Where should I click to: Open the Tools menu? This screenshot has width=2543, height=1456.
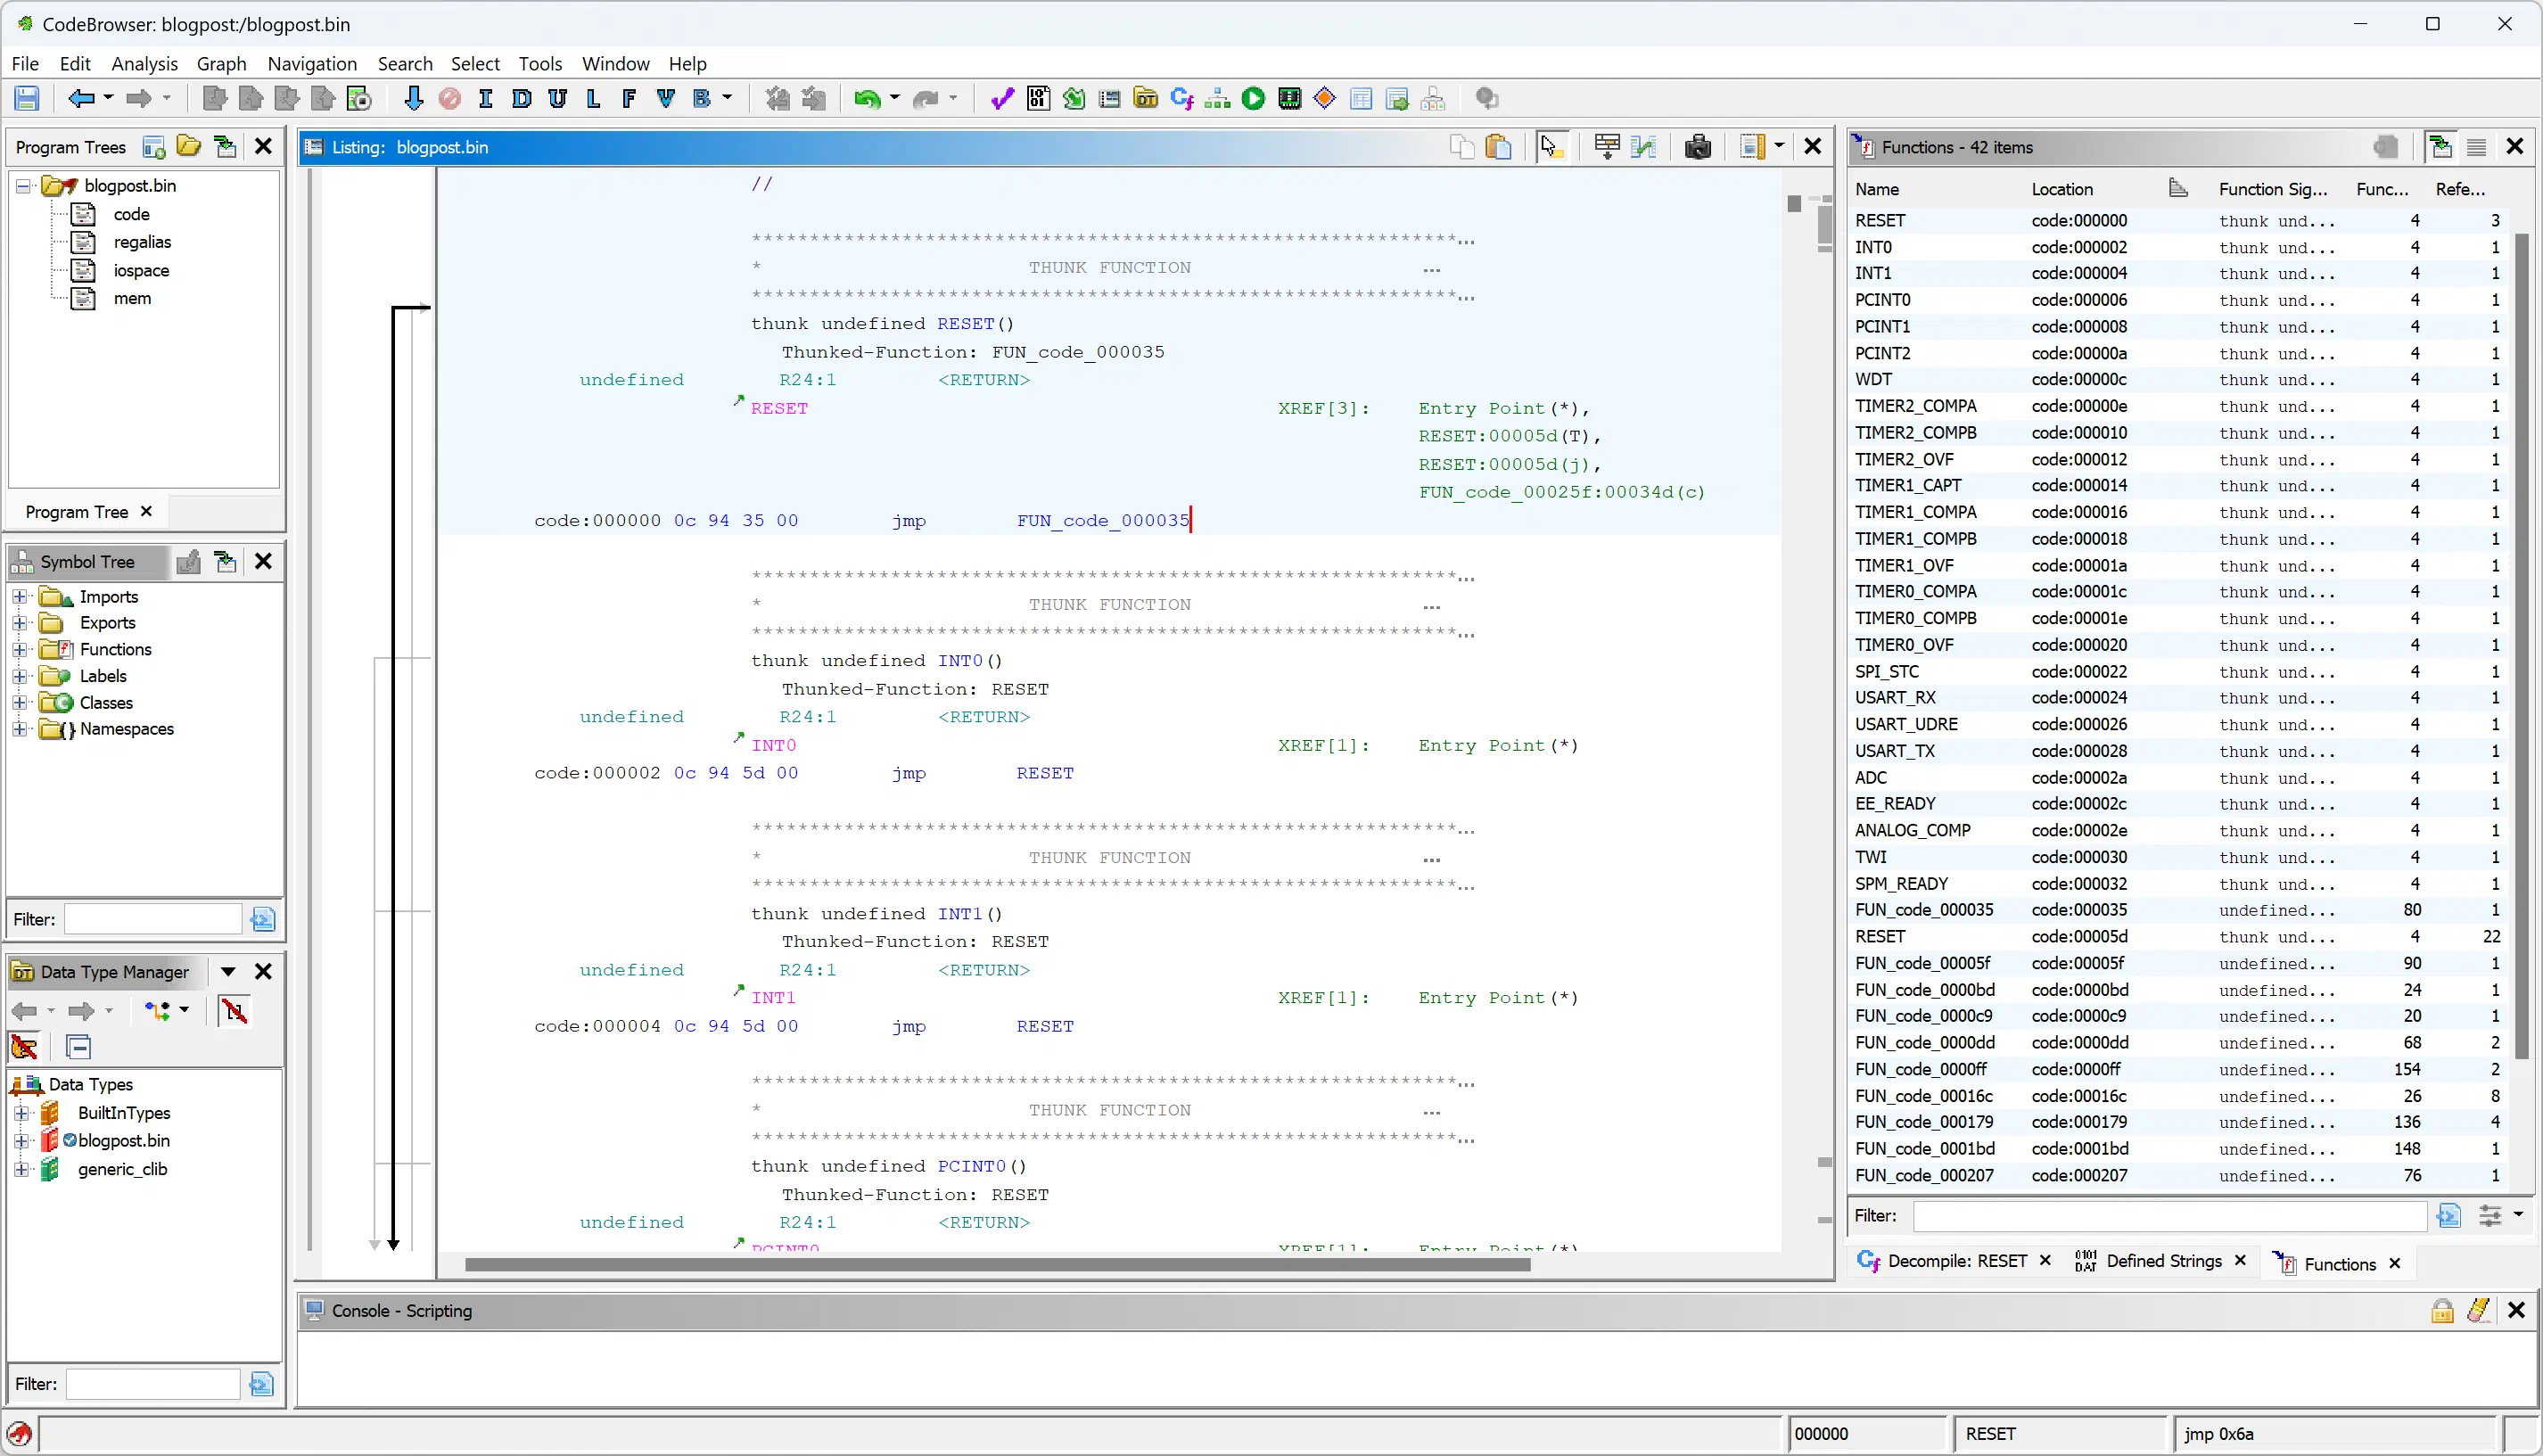pos(540,63)
